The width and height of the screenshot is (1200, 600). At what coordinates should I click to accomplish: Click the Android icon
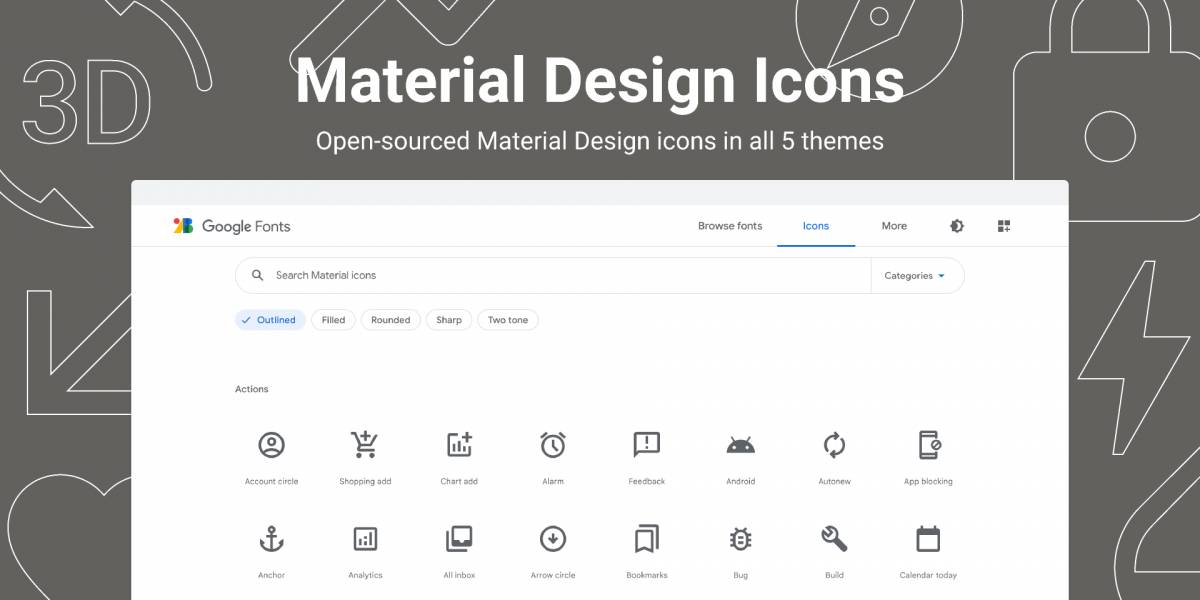[x=740, y=445]
